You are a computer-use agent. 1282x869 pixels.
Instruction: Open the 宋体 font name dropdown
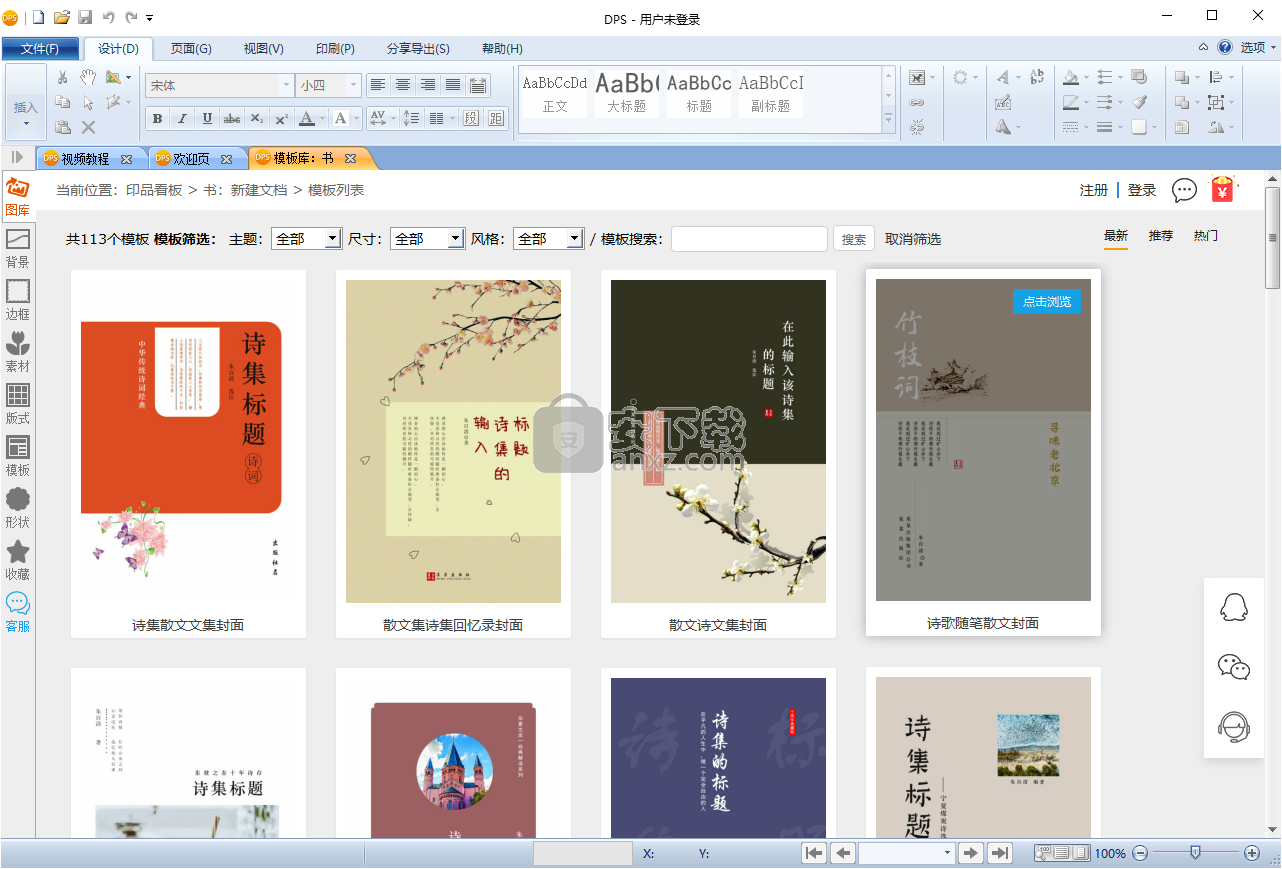pos(286,86)
